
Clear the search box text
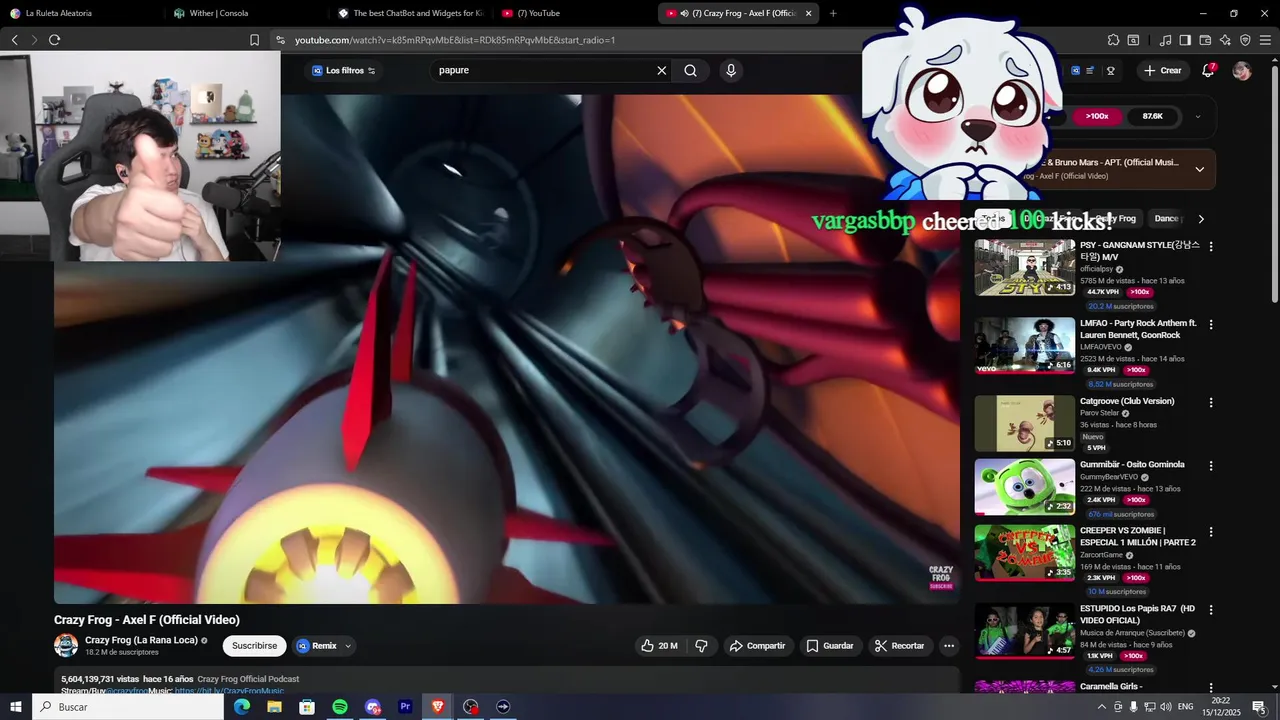pos(661,71)
